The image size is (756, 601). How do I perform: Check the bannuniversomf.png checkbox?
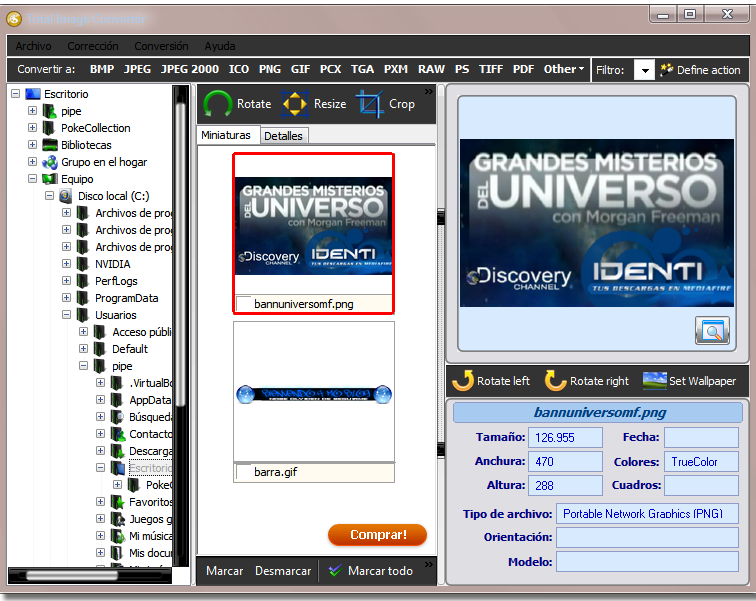(x=244, y=304)
